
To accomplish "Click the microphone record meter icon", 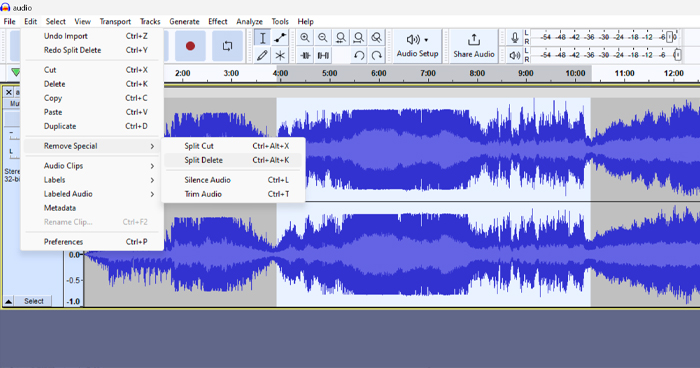I will 515,38.
